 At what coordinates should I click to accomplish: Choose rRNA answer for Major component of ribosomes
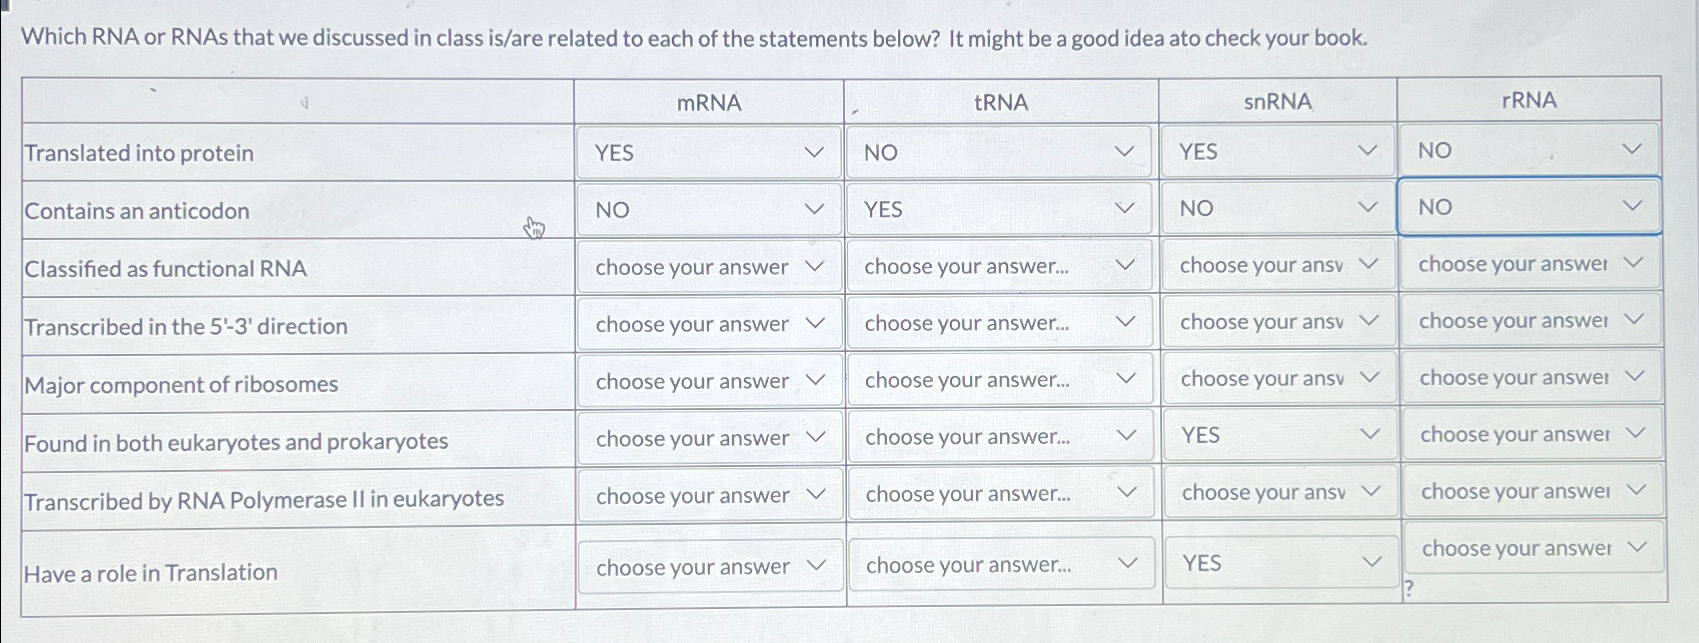[1531, 377]
